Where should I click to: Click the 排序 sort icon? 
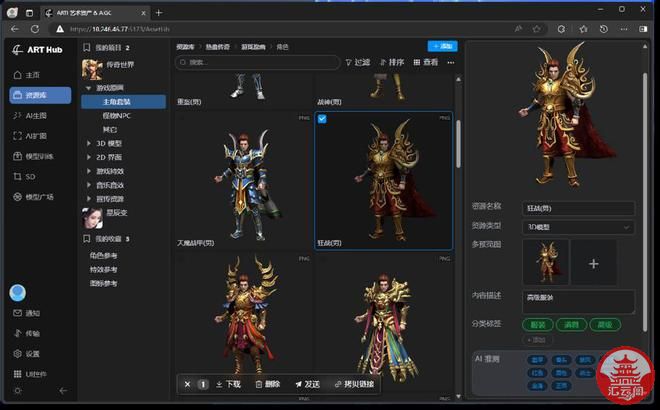(383, 62)
